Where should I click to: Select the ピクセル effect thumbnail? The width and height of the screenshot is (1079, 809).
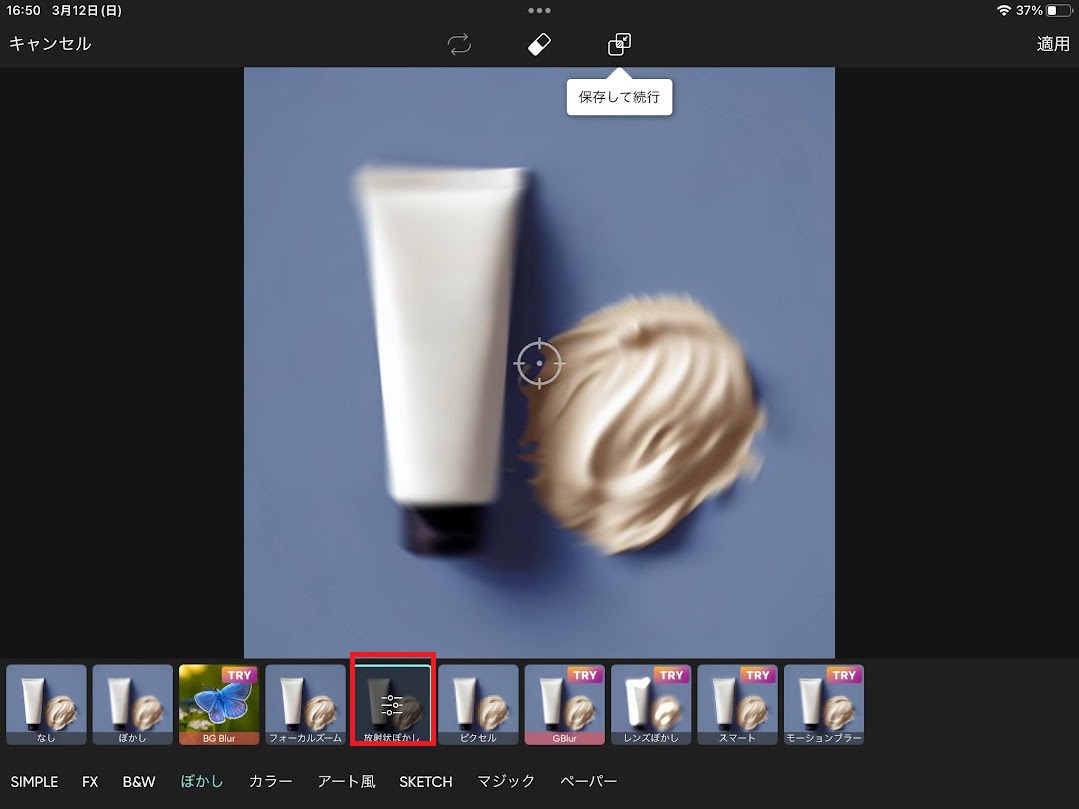478,704
